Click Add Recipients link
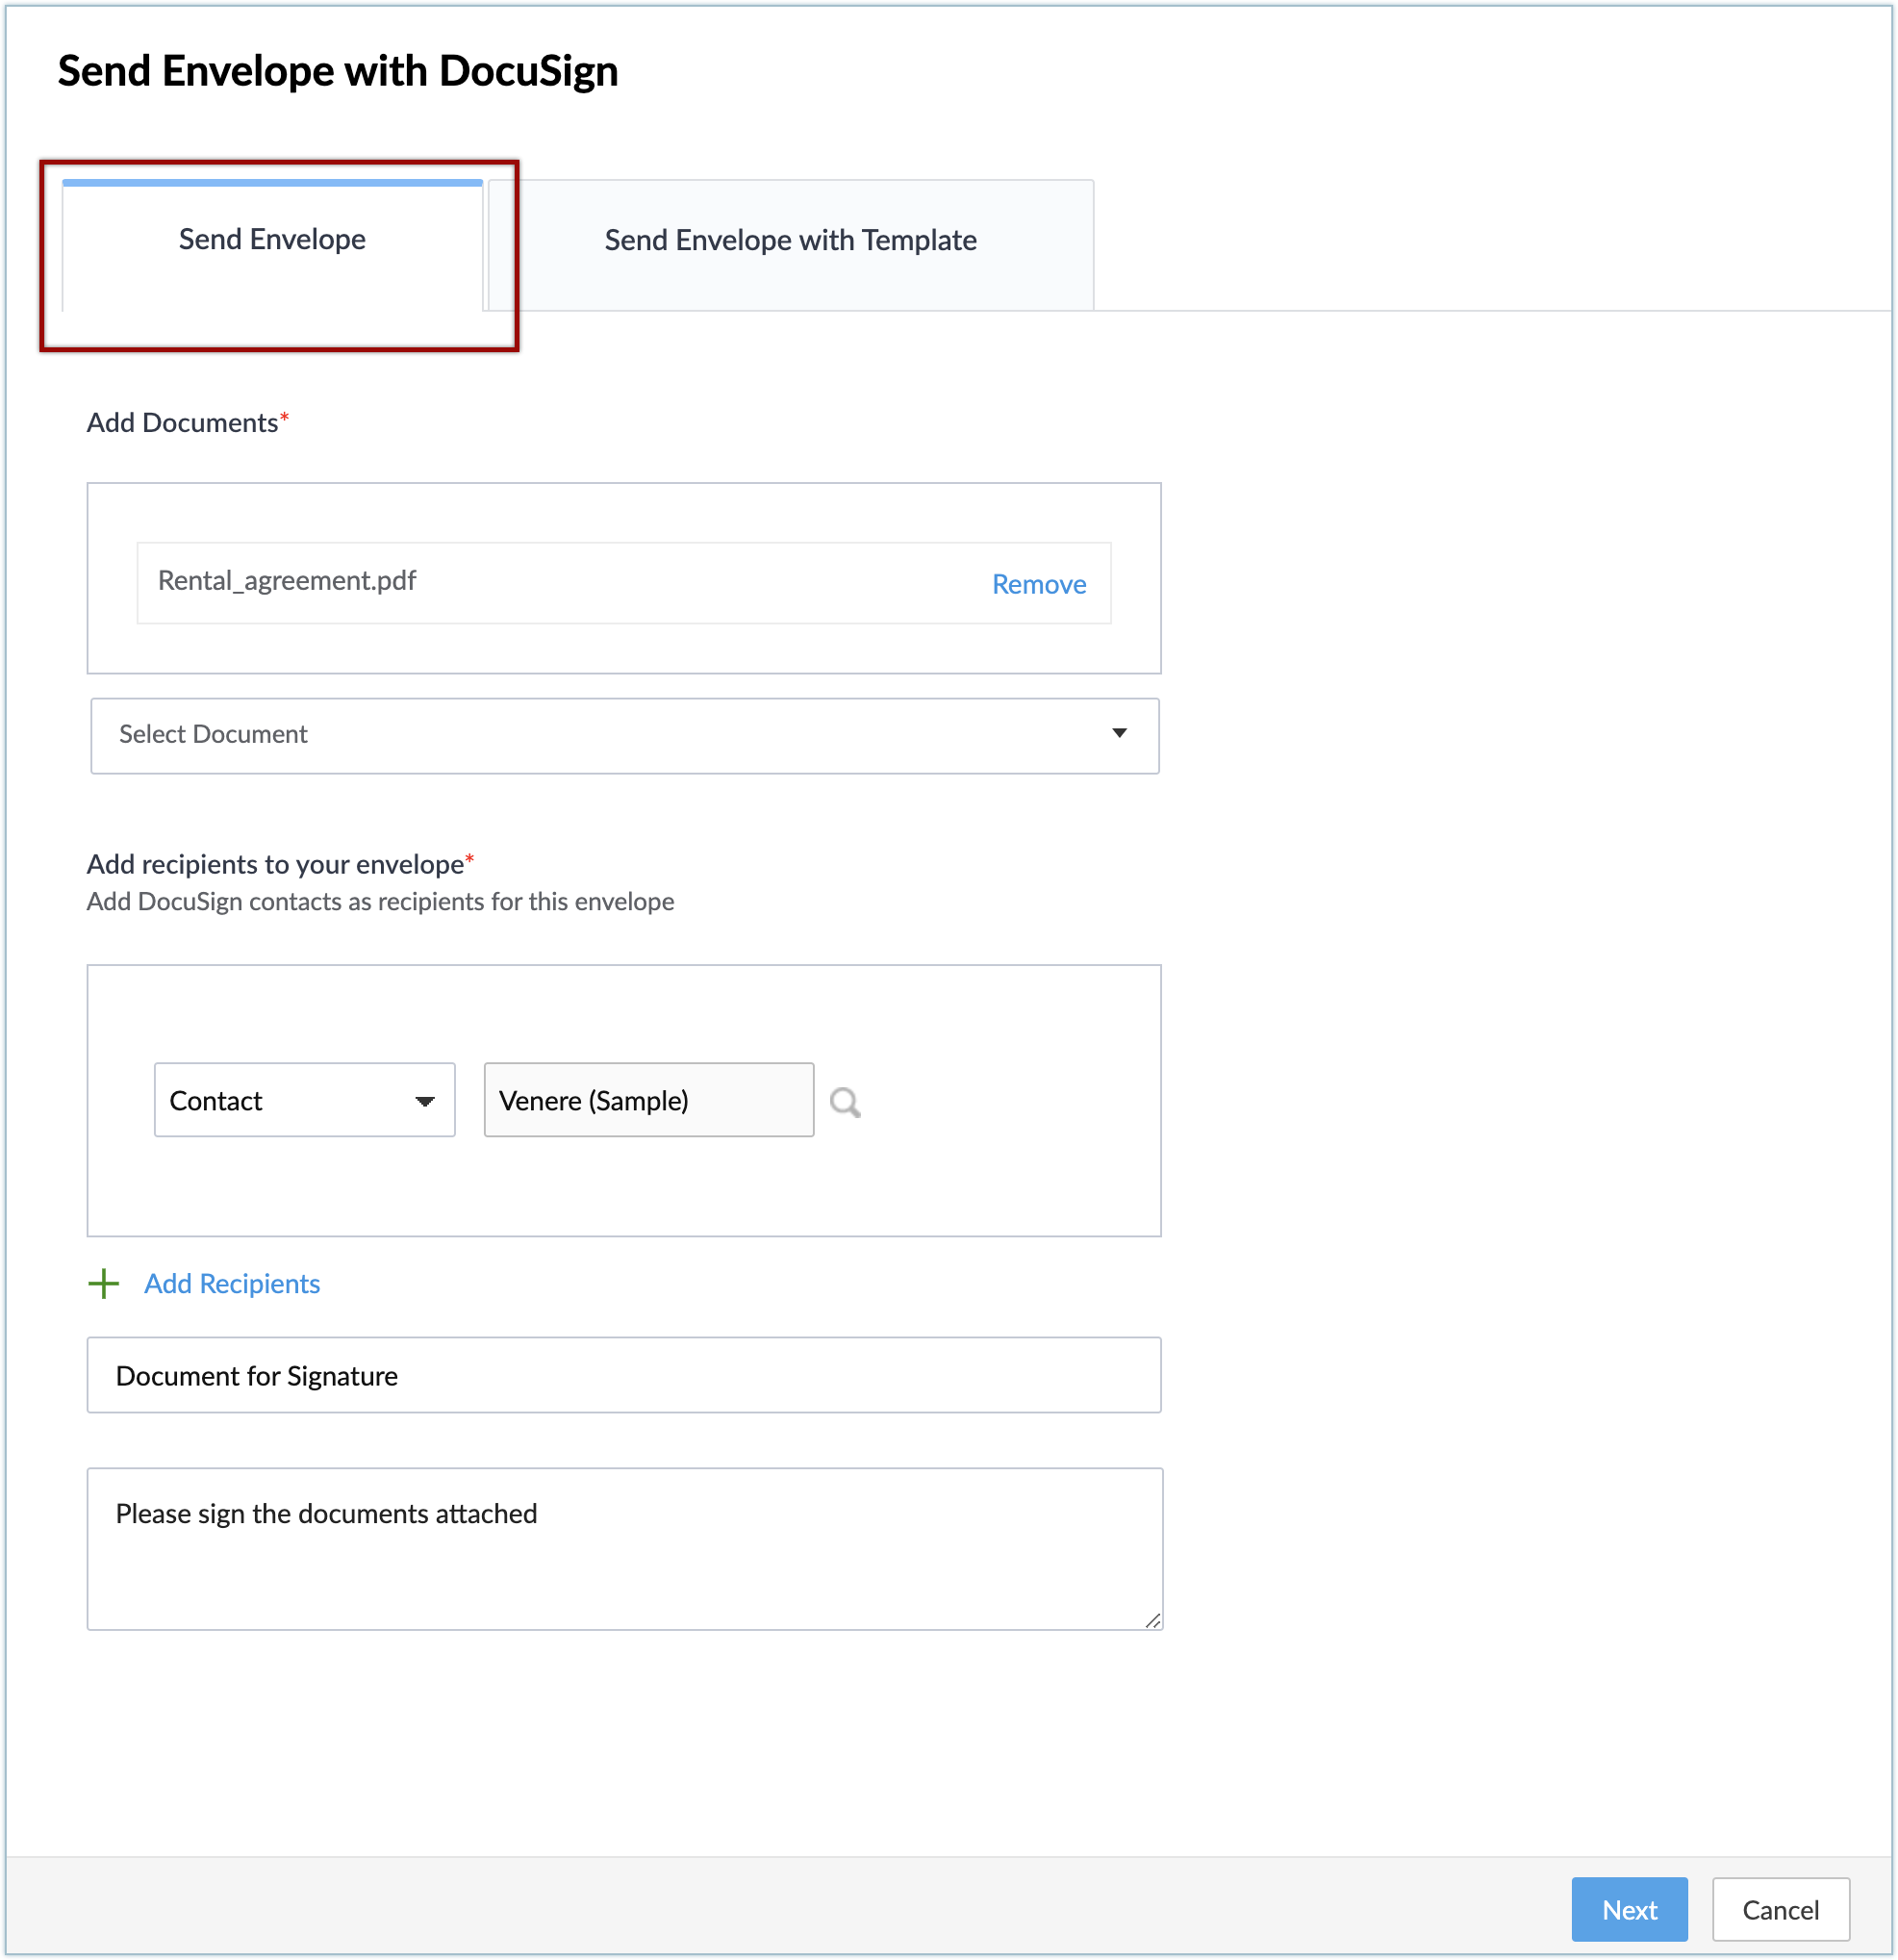The image size is (1898, 1960). click(x=232, y=1283)
